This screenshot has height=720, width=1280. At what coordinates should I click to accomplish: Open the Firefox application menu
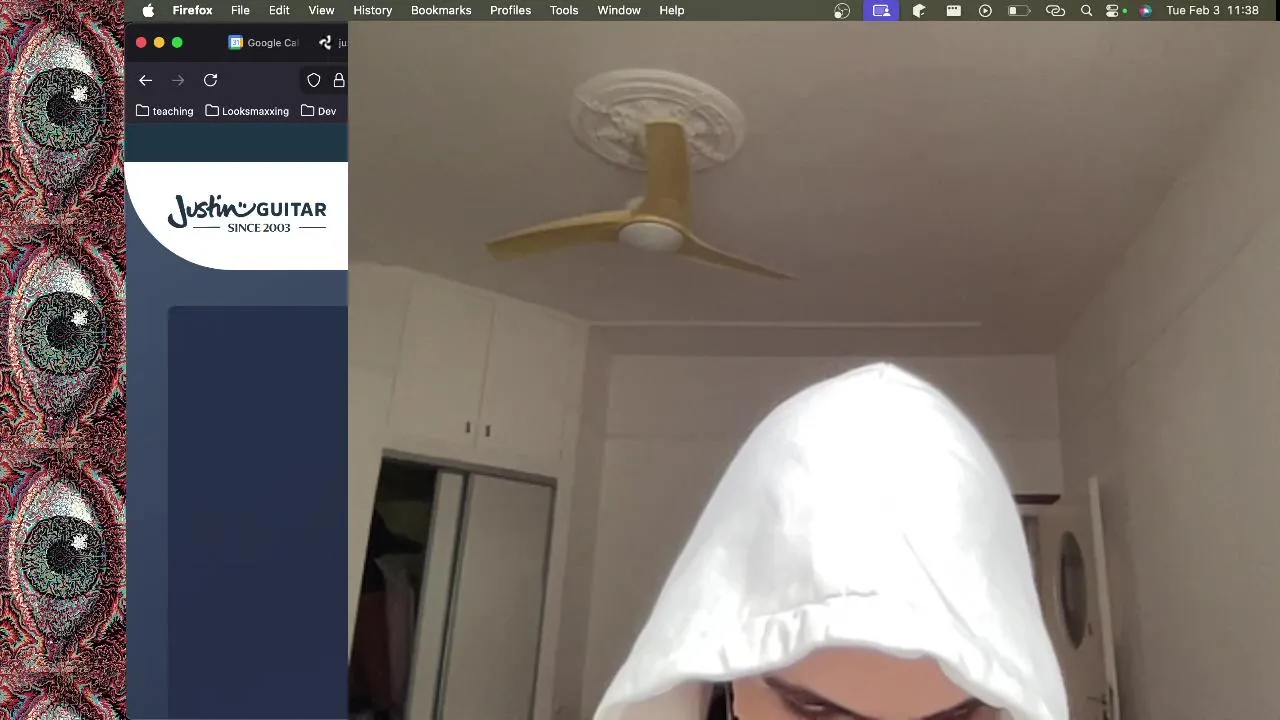pos(192,10)
